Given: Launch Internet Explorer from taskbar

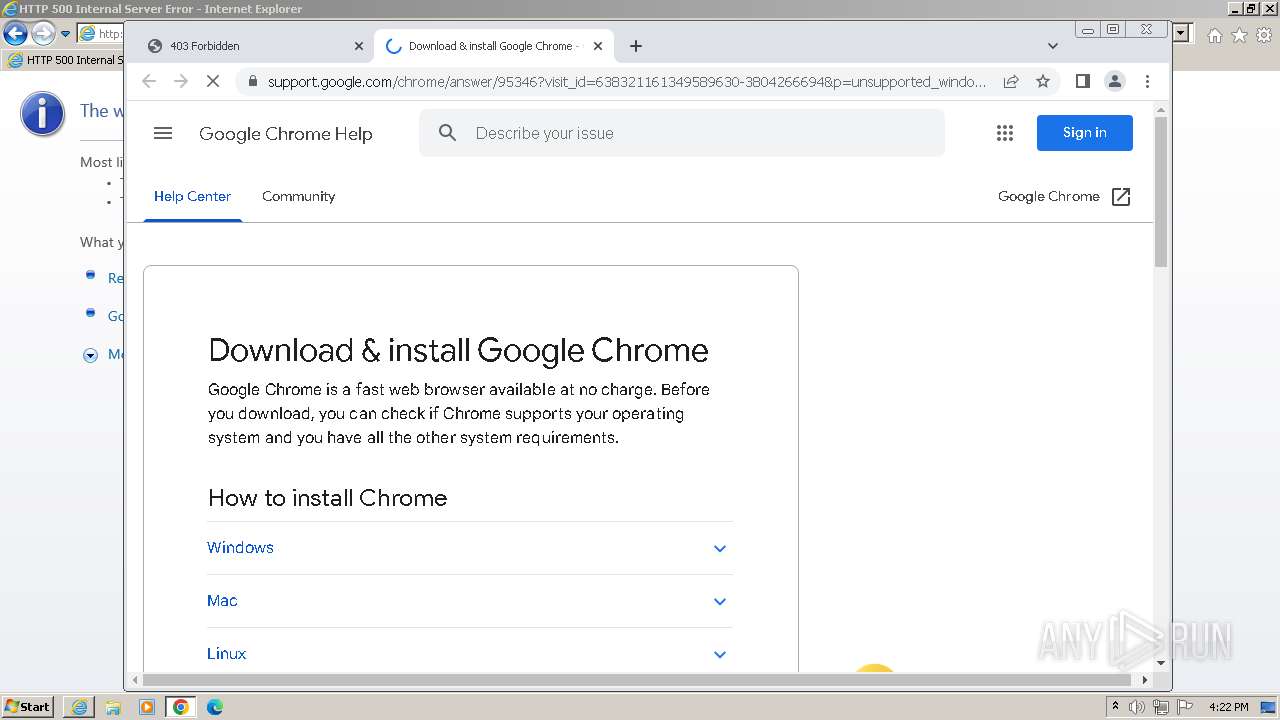Looking at the screenshot, I should pos(79,707).
